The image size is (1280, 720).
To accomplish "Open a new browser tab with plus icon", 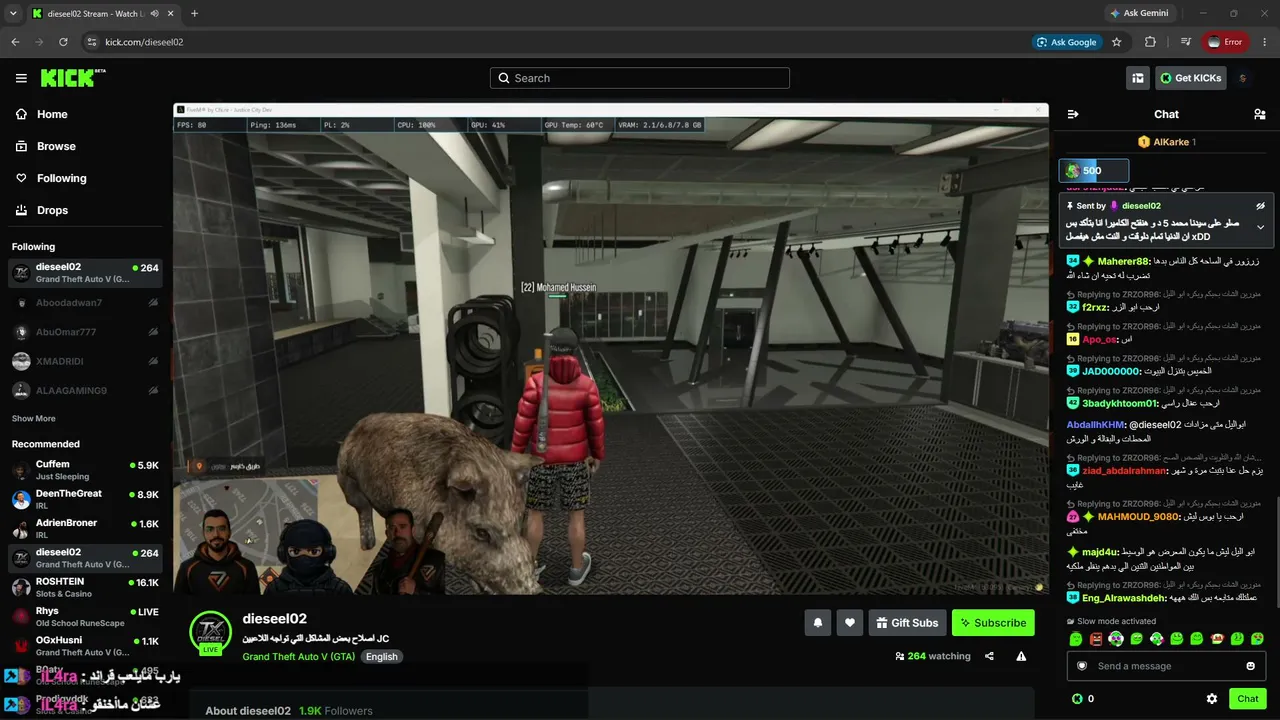I will pyautogui.click(x=194, y=14).
